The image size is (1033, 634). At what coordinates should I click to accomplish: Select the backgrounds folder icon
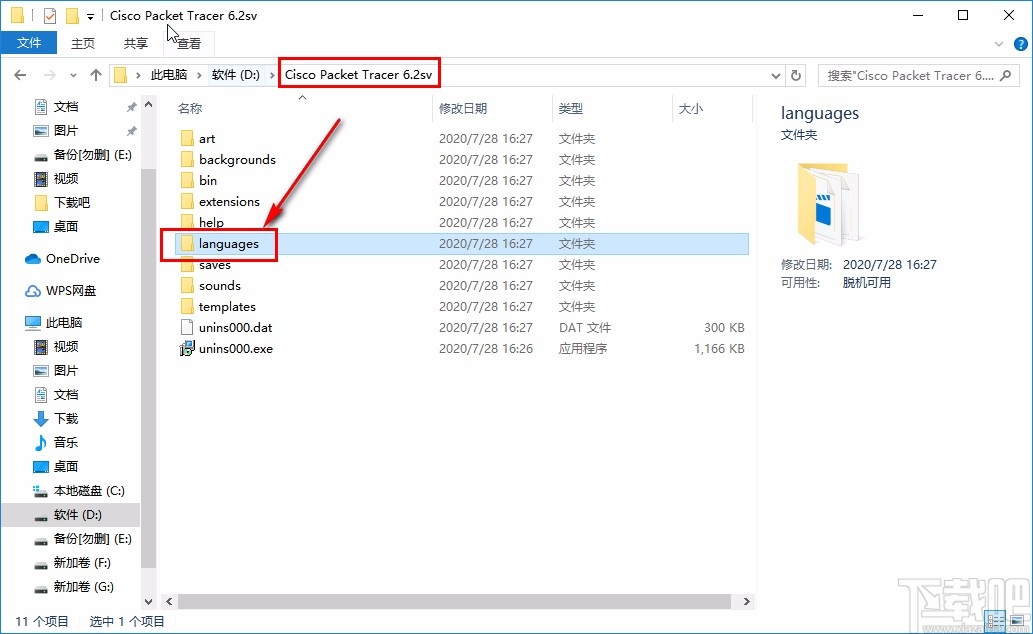point(187,159)
